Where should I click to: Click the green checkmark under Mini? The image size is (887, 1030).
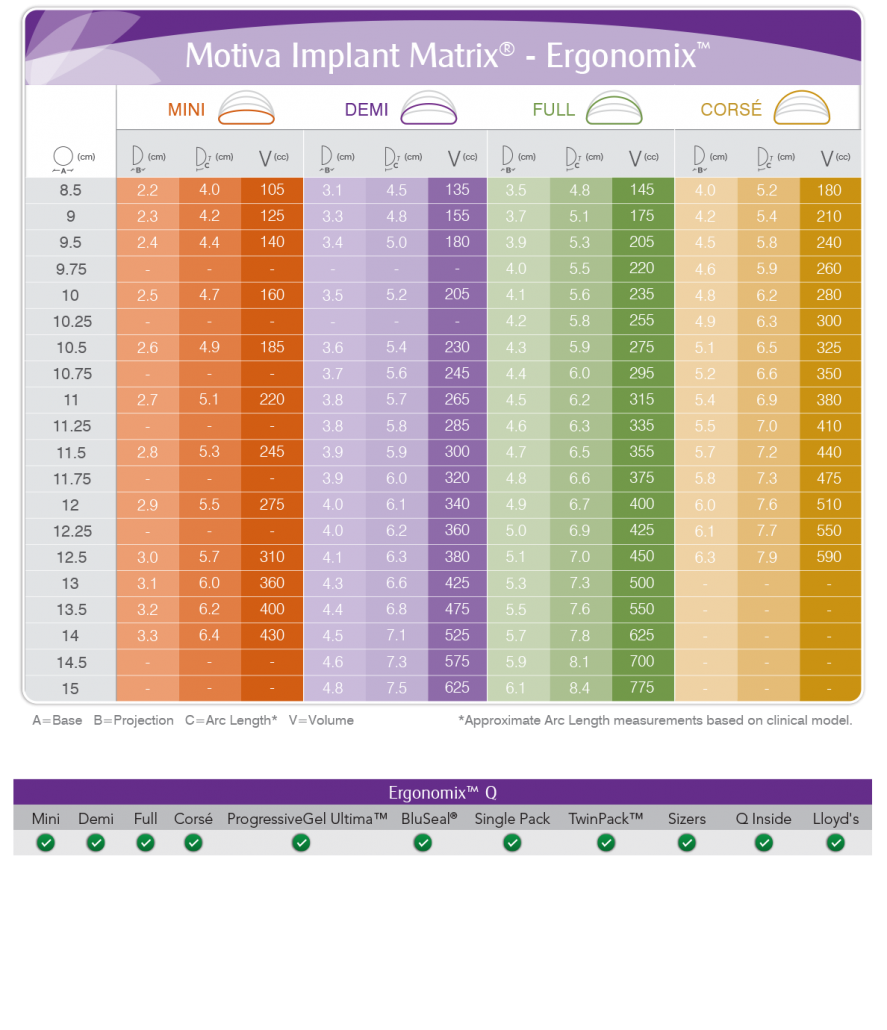[45, 843]
